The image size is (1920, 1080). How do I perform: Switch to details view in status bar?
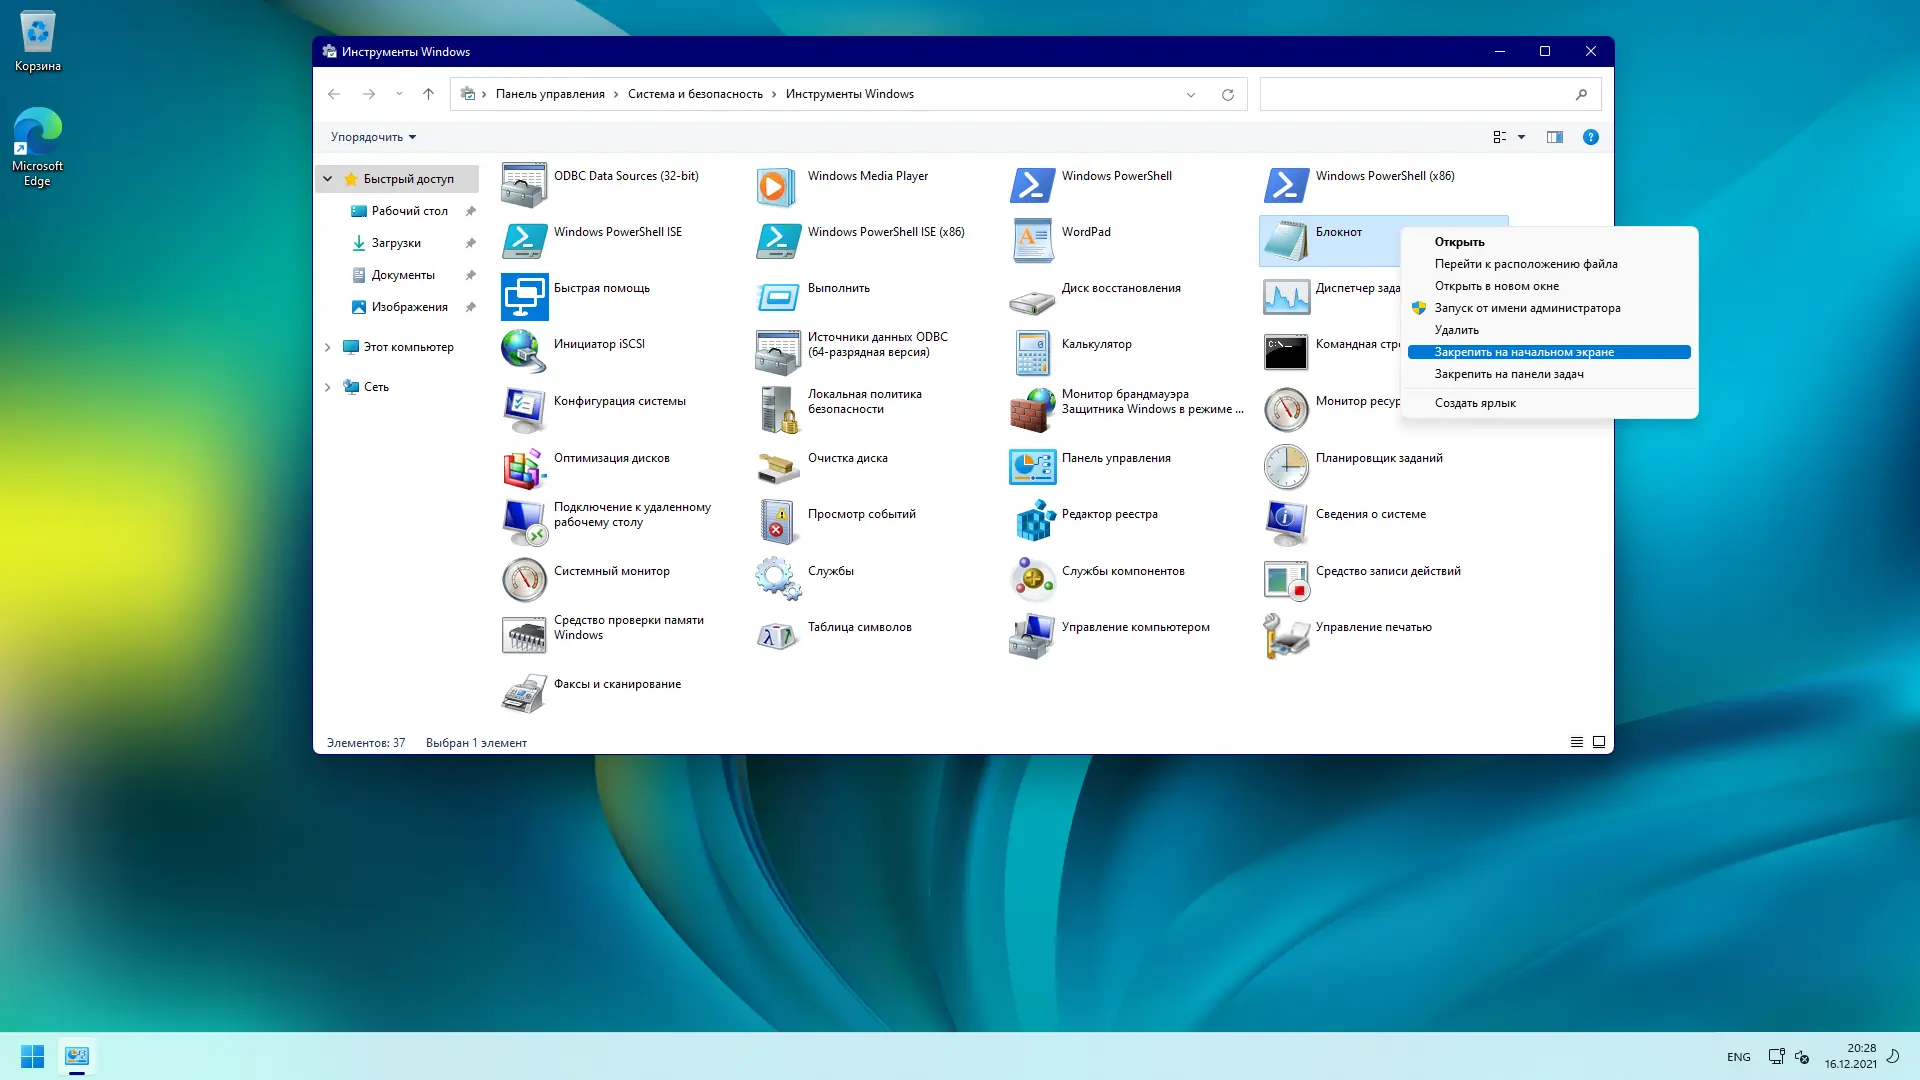(x=1577, y=742)
